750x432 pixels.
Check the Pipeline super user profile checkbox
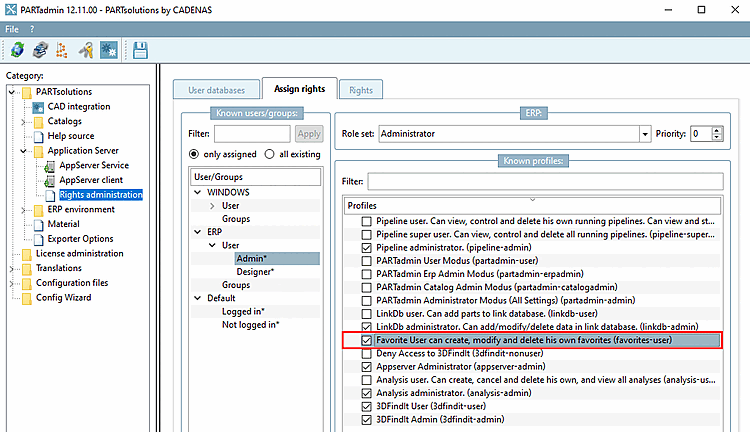(x=366, y=235)
